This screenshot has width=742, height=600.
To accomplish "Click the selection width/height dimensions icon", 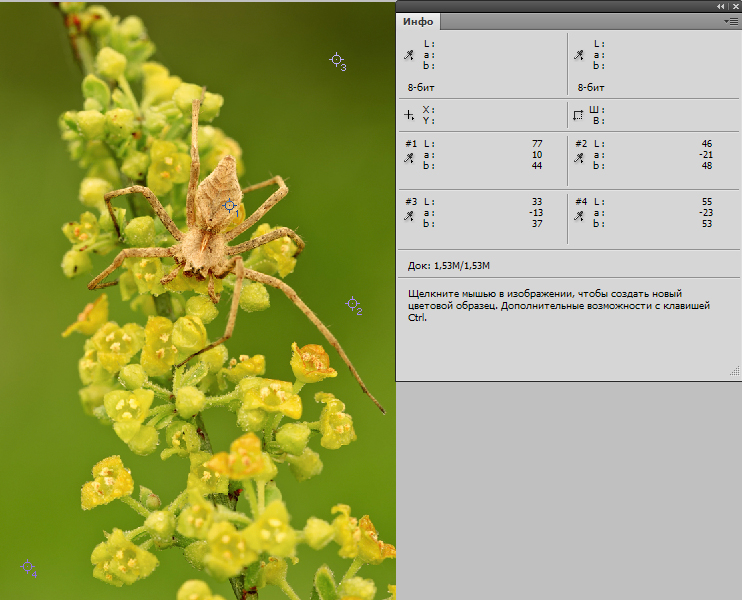I will pyautogui.click(x=578, y=115).
